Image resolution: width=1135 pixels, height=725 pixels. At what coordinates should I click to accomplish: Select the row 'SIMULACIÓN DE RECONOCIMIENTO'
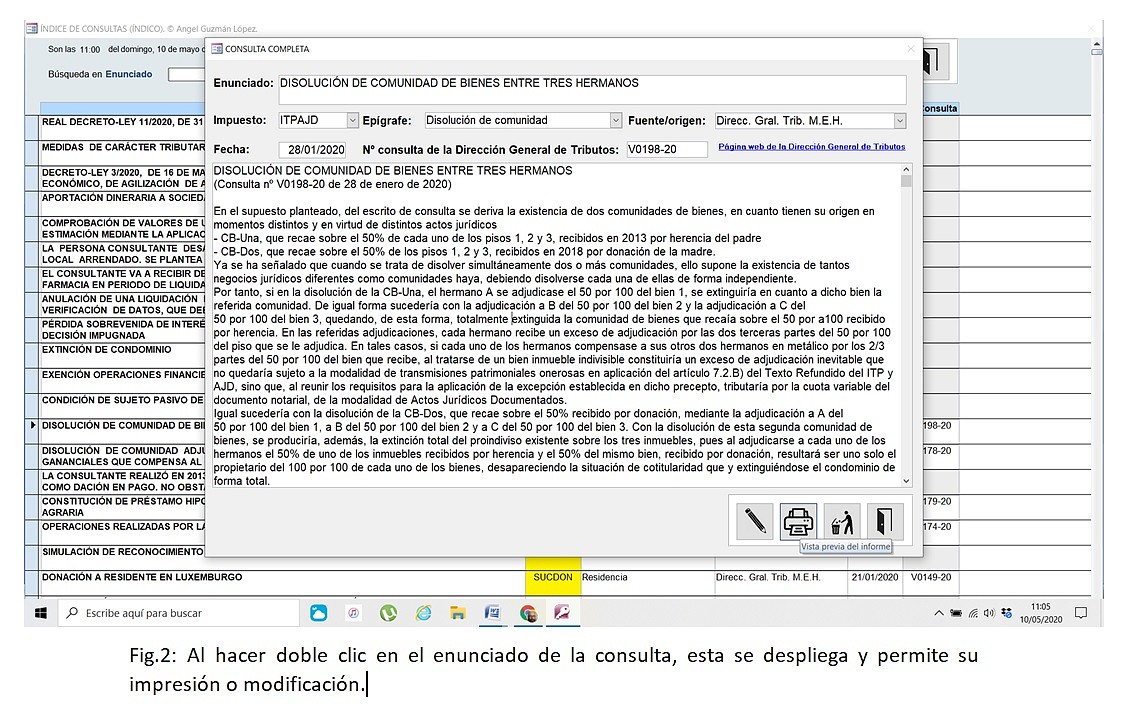[122, 557]
